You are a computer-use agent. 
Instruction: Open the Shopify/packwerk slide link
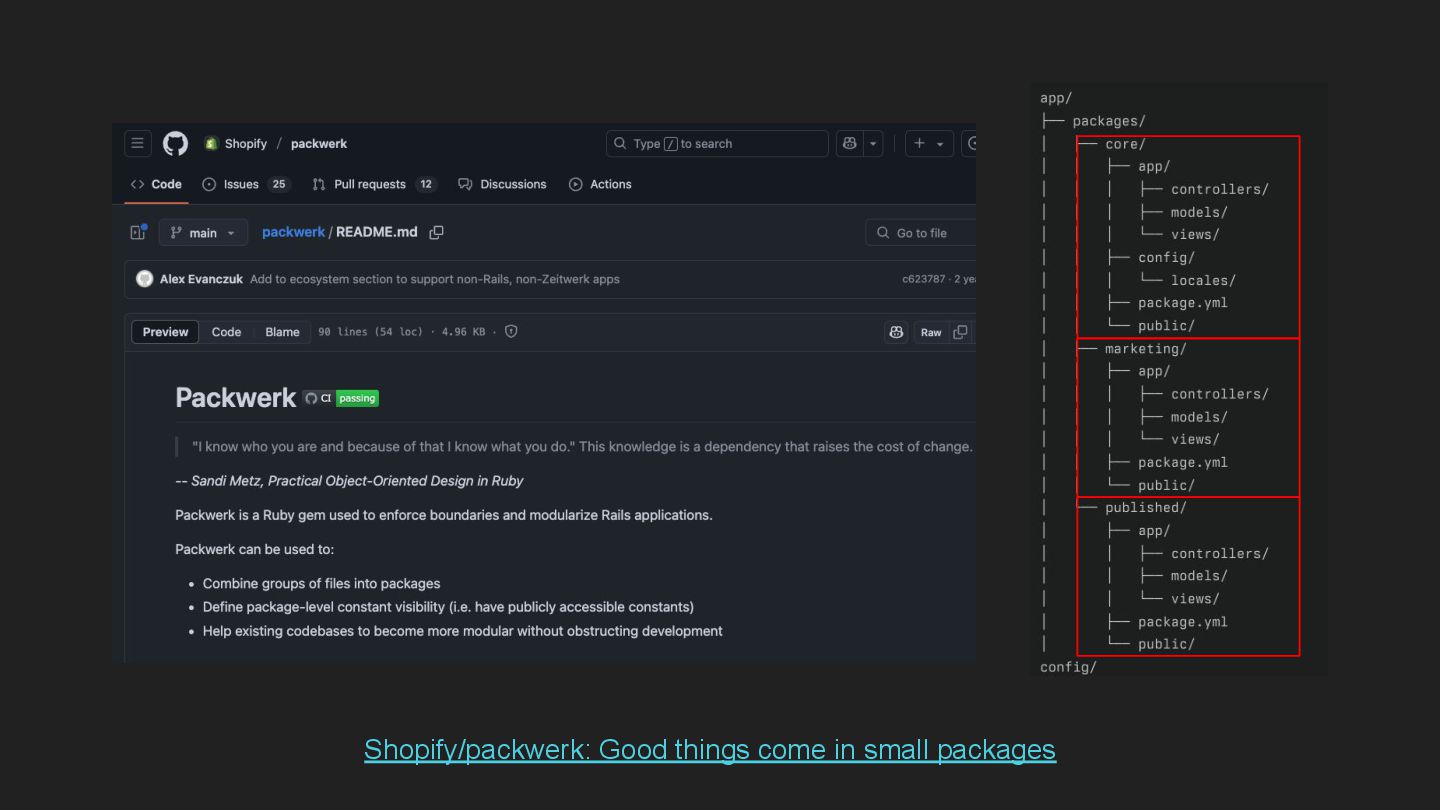pyautogui.click(x=709, y=749)
